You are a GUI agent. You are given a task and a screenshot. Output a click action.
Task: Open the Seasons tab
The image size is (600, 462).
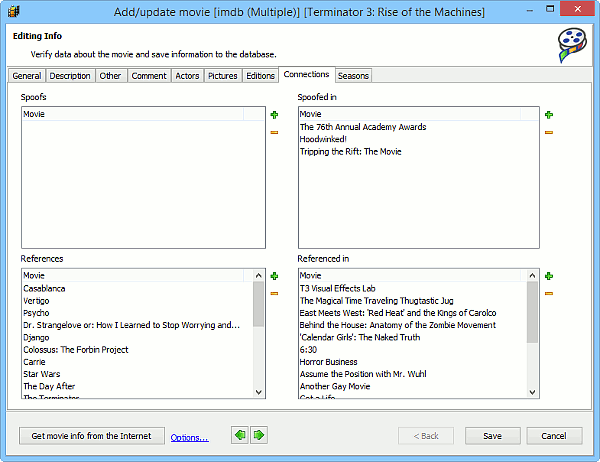353,76
